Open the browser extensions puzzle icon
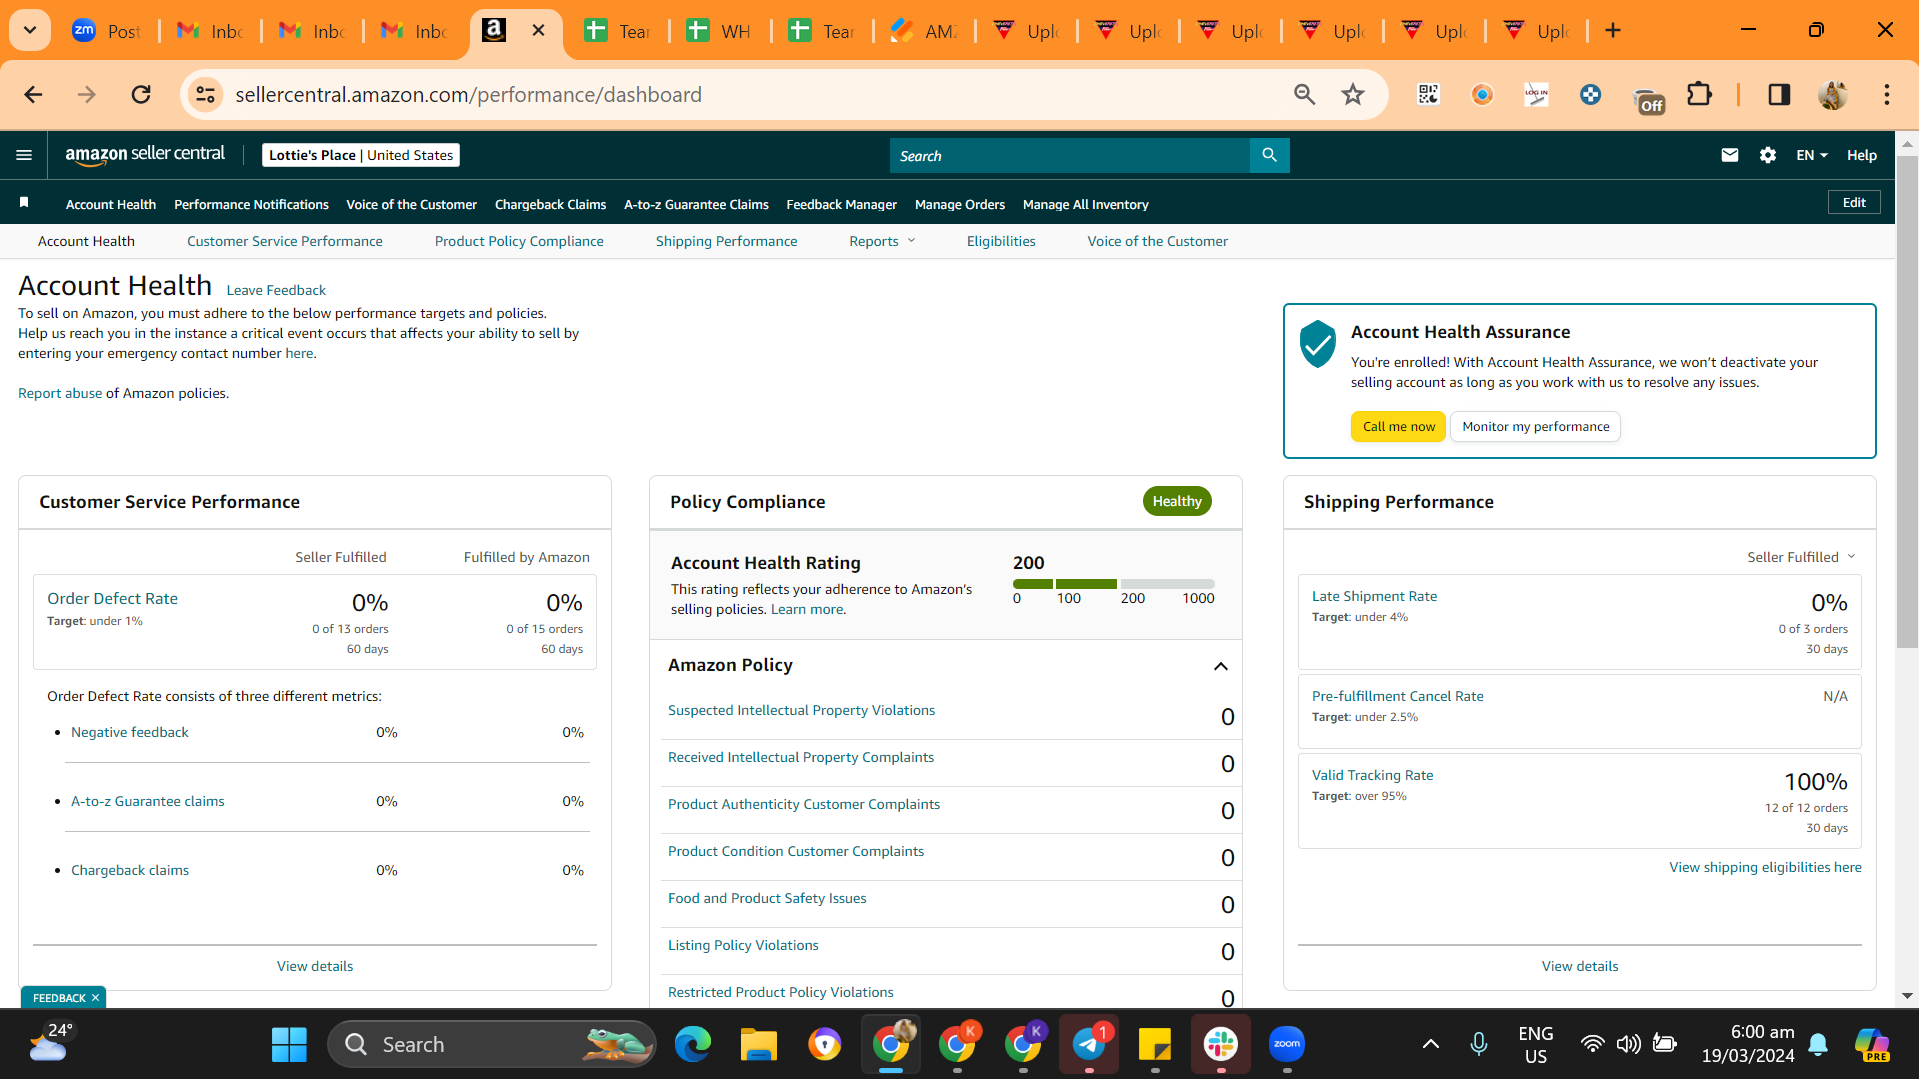Image resolution: width=1919 pixels, height=1079 pixels. pos(1699,94)
